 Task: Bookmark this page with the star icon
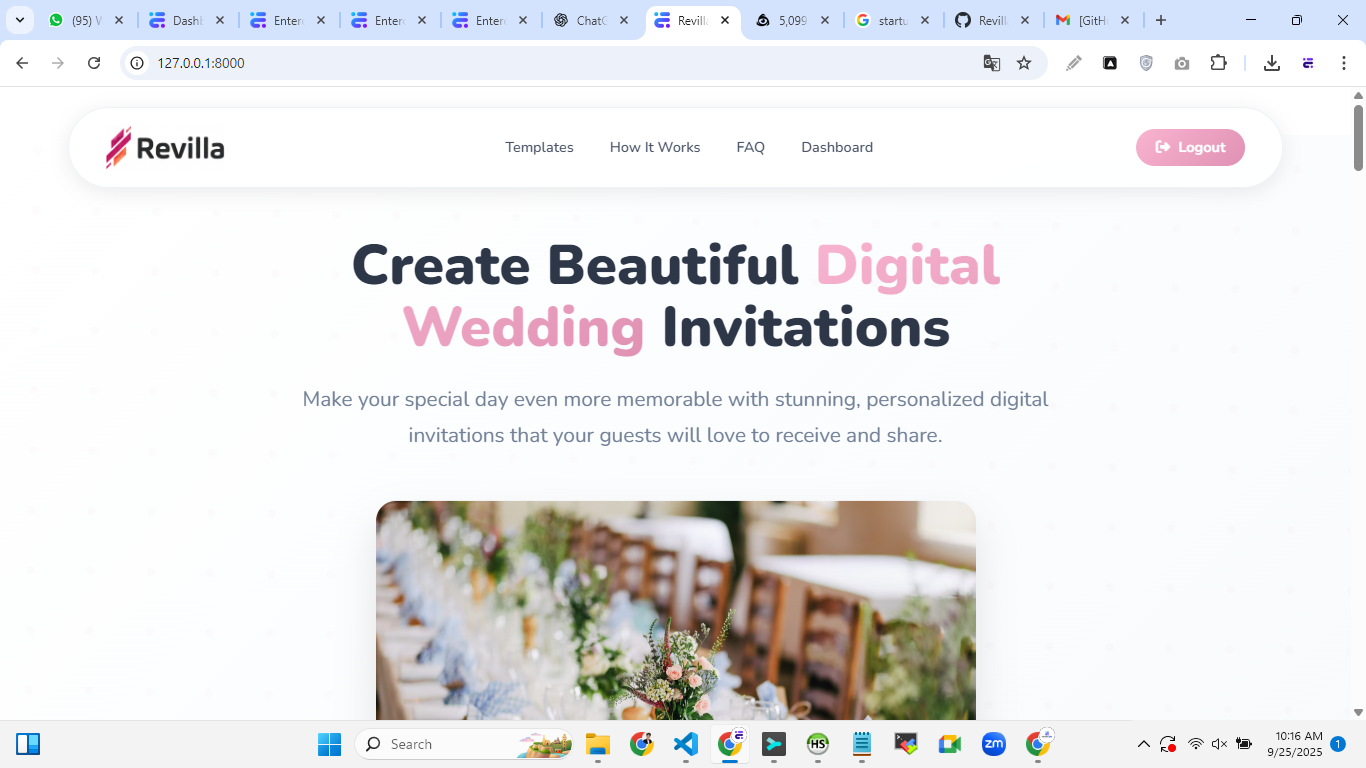click(1024, 63)
